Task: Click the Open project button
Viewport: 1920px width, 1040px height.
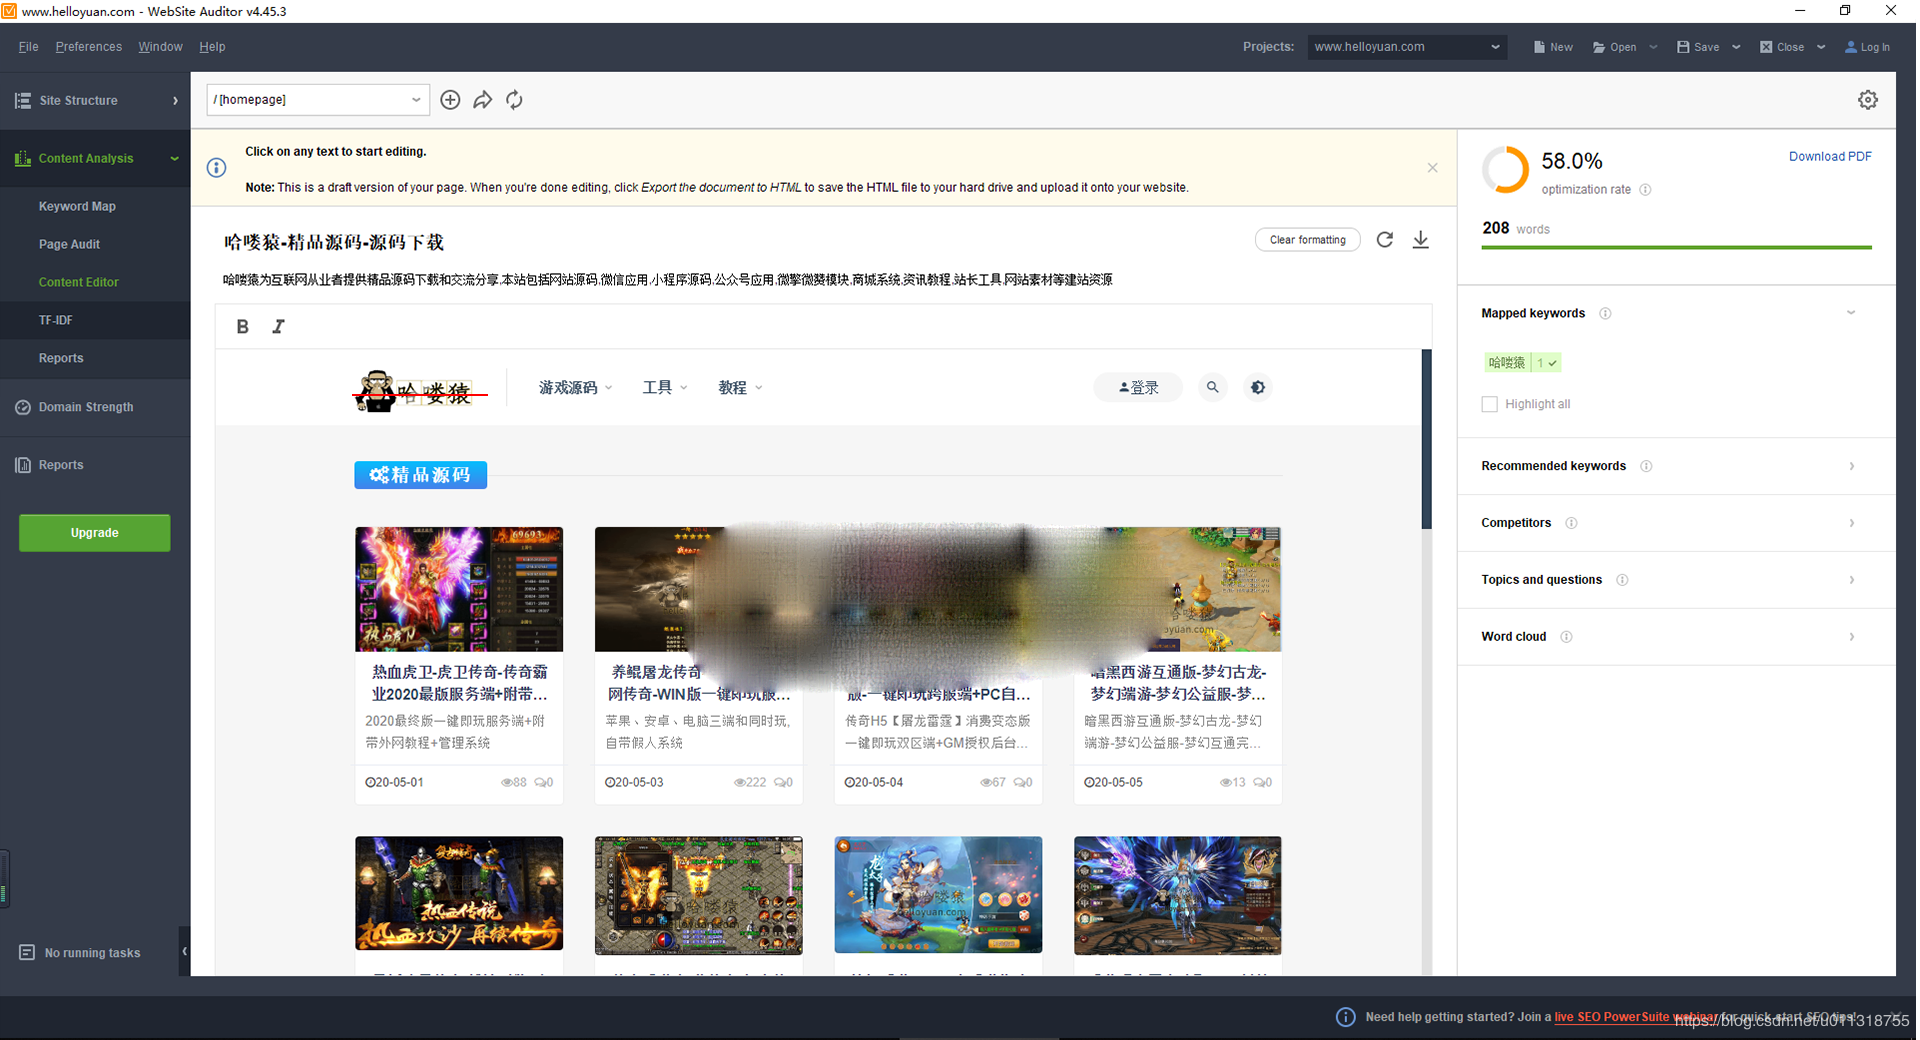Action: tap(1615, 47)
